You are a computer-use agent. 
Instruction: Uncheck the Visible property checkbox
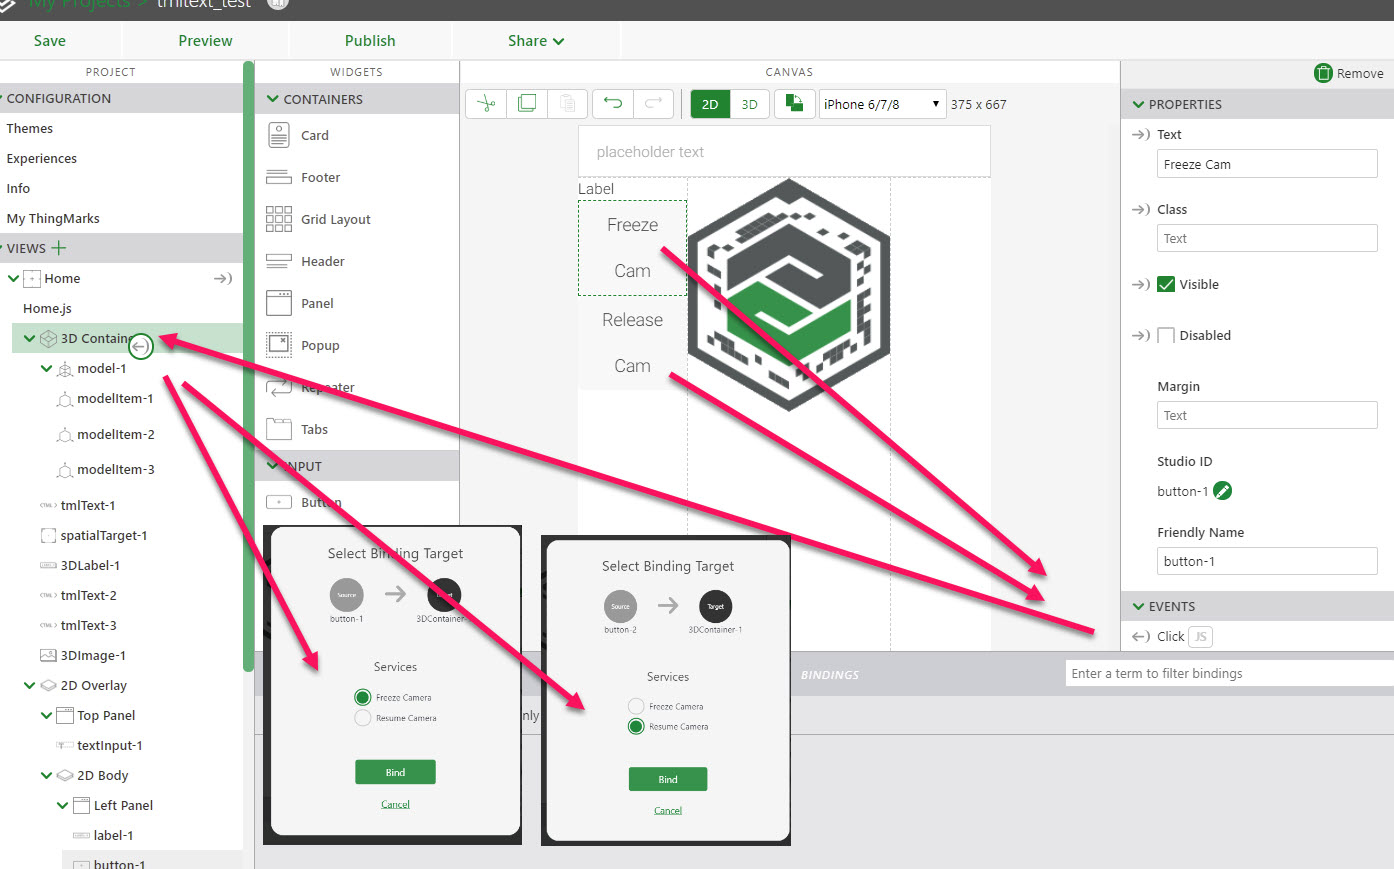1166,284
